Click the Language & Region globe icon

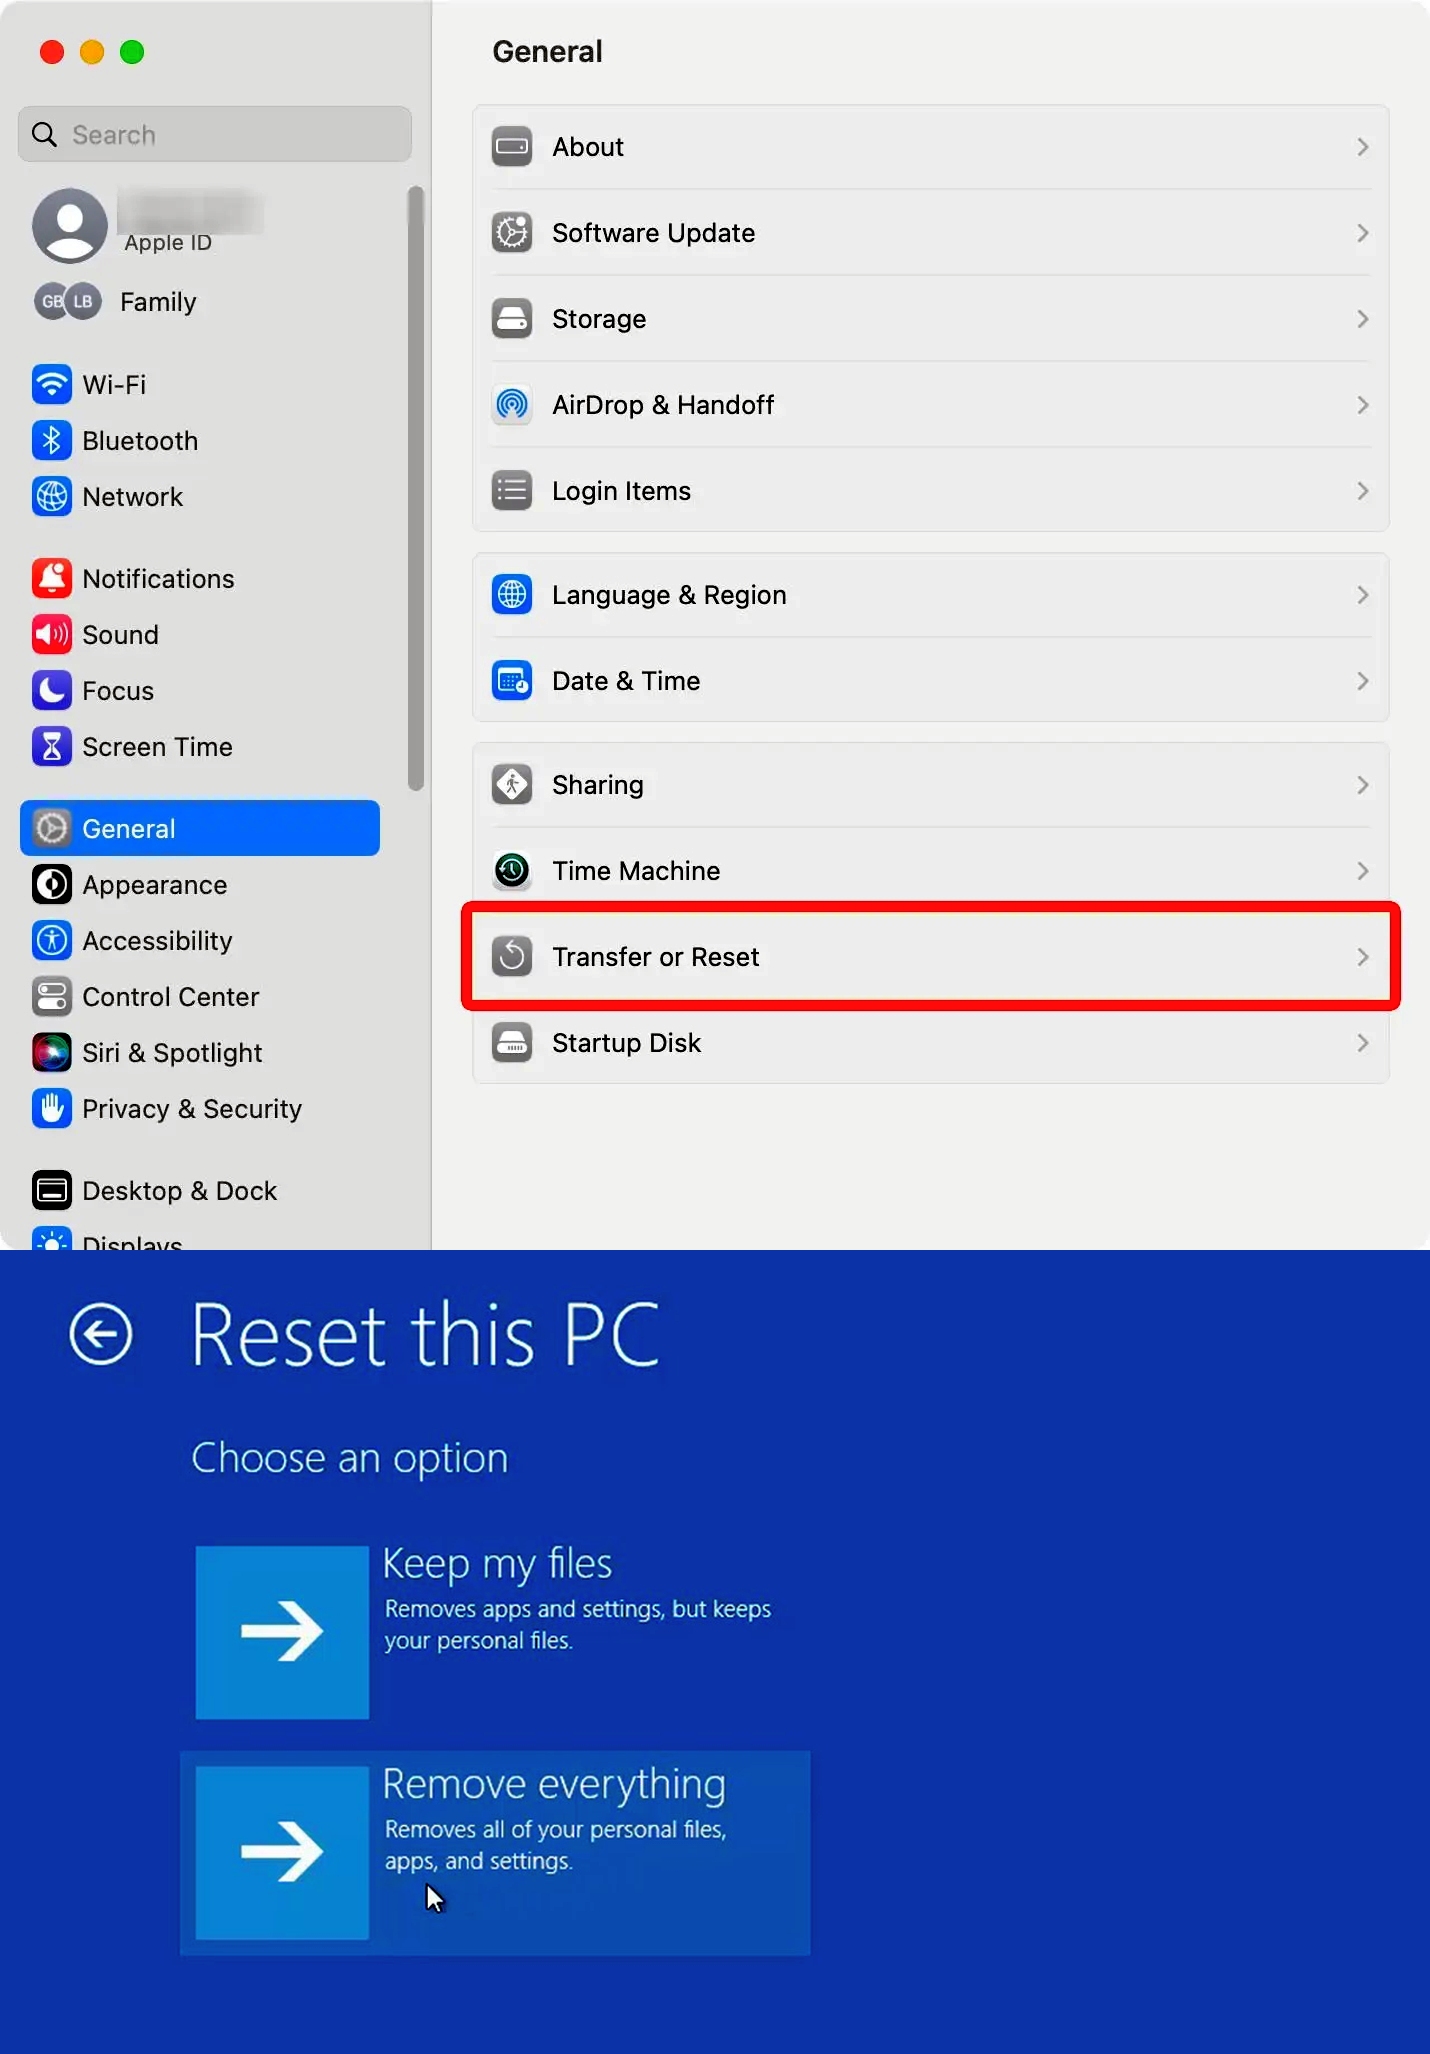(512, 595)
